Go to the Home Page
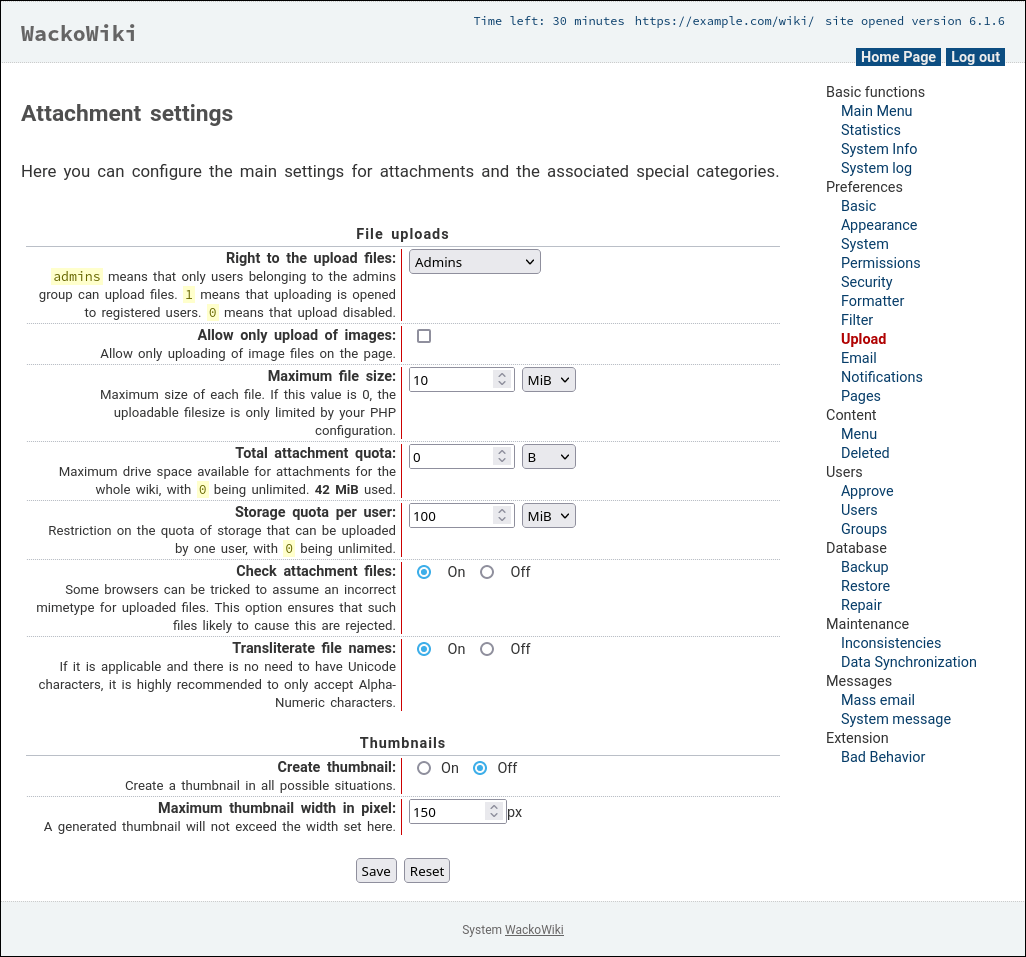 (x=898, y=57)
